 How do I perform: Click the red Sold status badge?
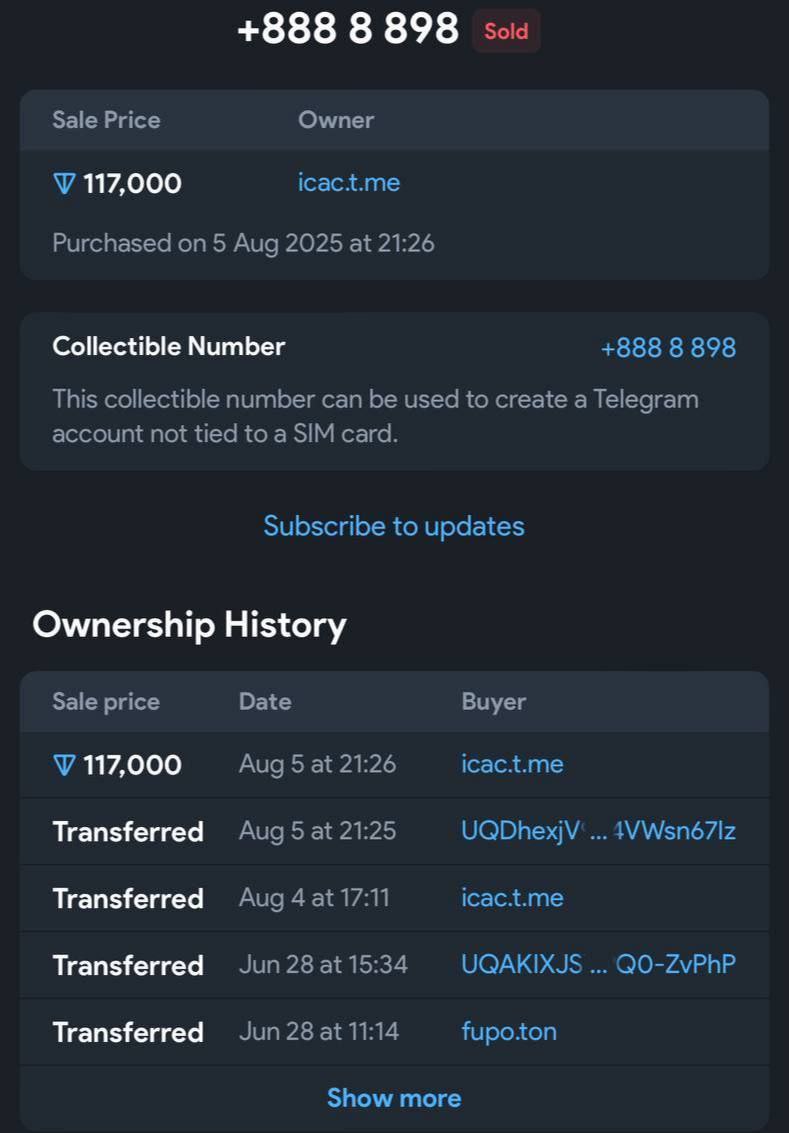coord(506,31)
